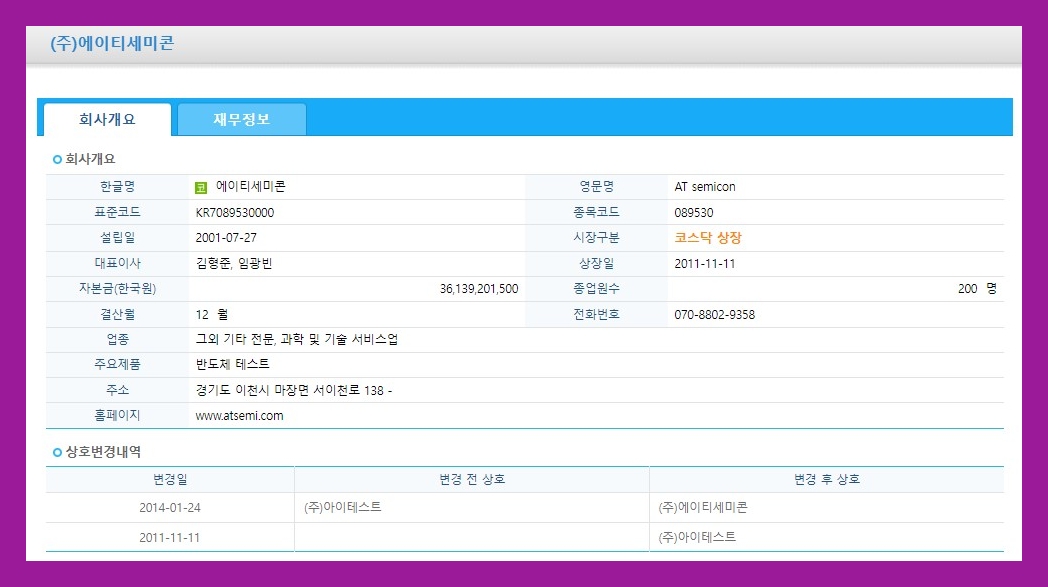Screen dimensions: 1048x587
Task: Click the employee count 200 명
Action: coord(977,289)
